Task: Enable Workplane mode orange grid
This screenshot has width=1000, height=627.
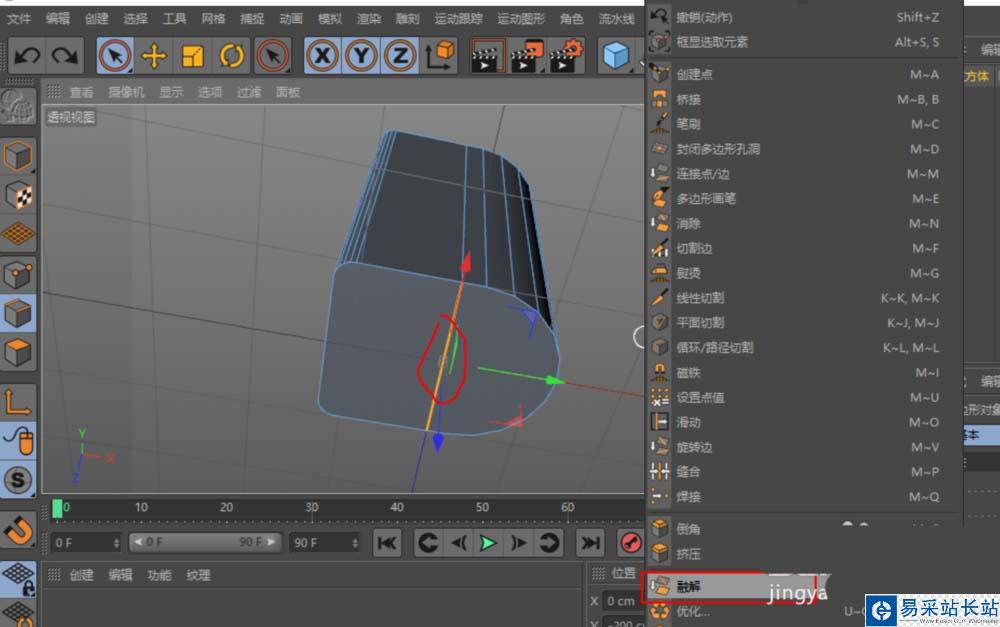Action: point(18,234)
